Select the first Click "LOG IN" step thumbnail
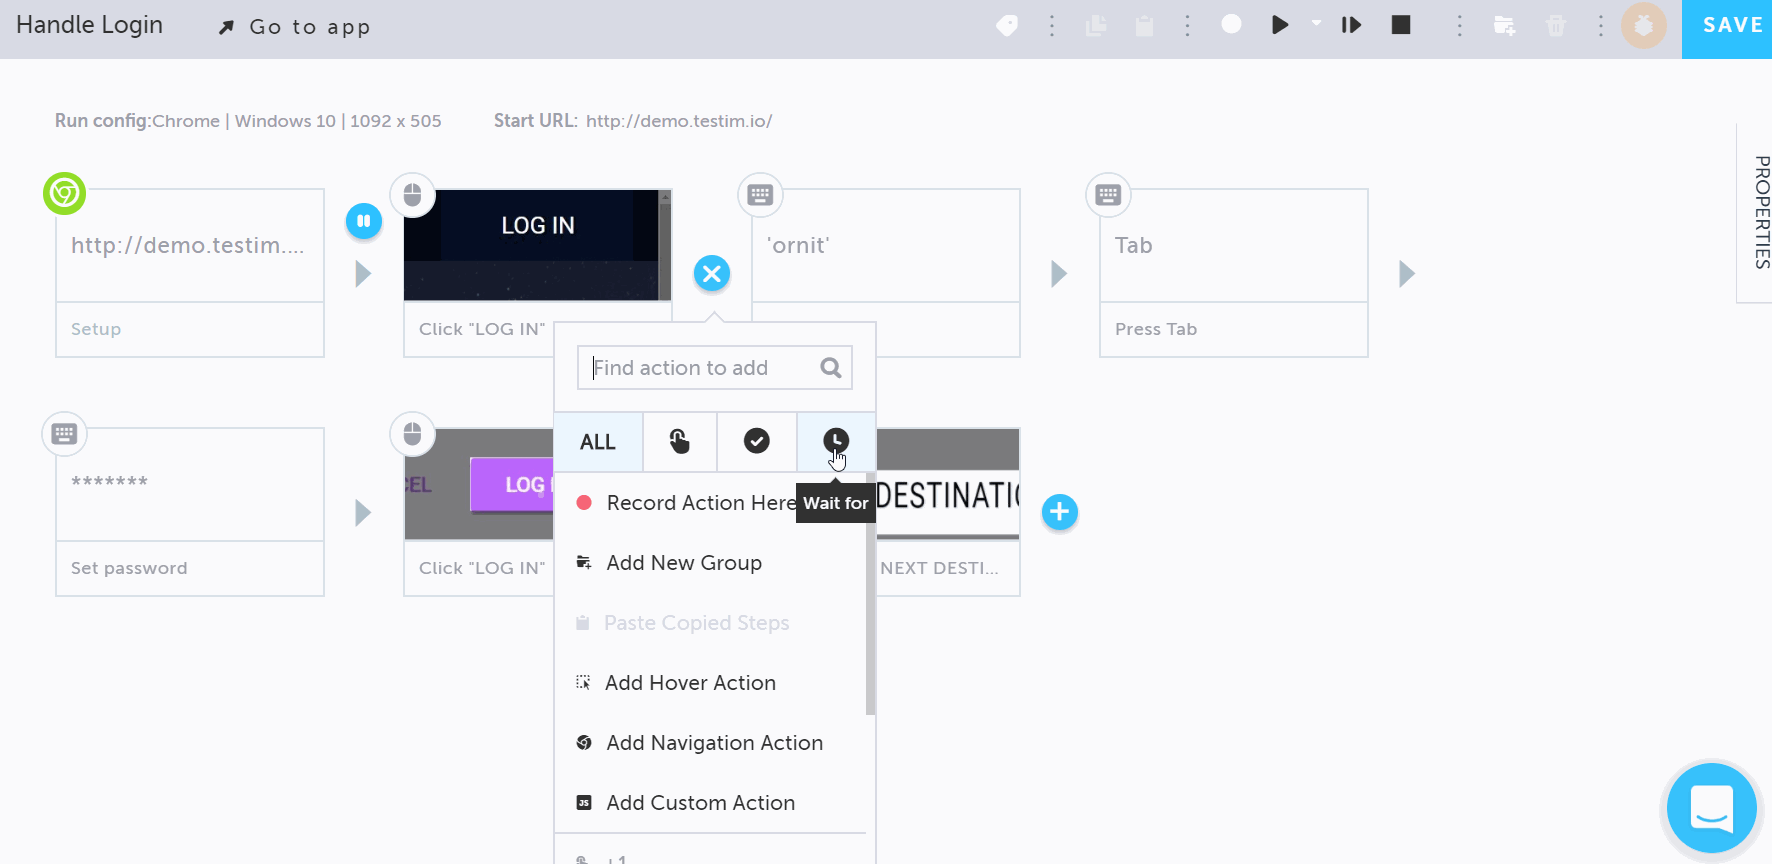The image size is (1772, 864). coord(537,245)
